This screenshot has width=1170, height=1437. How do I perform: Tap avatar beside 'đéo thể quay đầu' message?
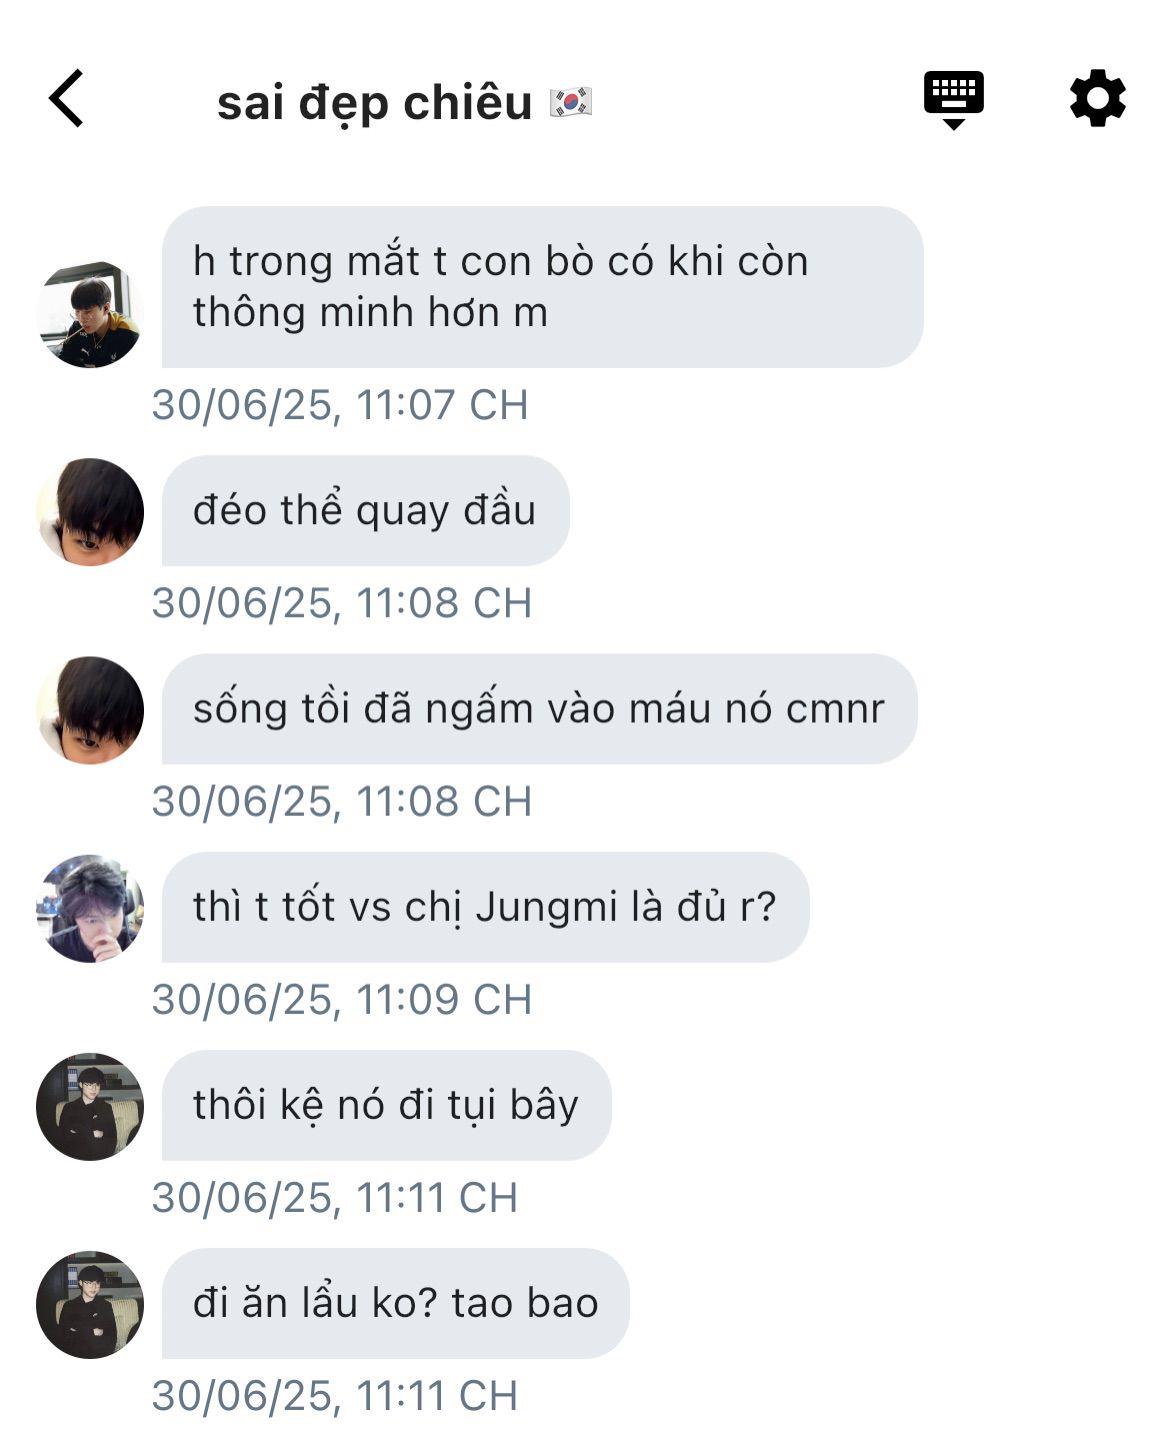pos(90,512)
